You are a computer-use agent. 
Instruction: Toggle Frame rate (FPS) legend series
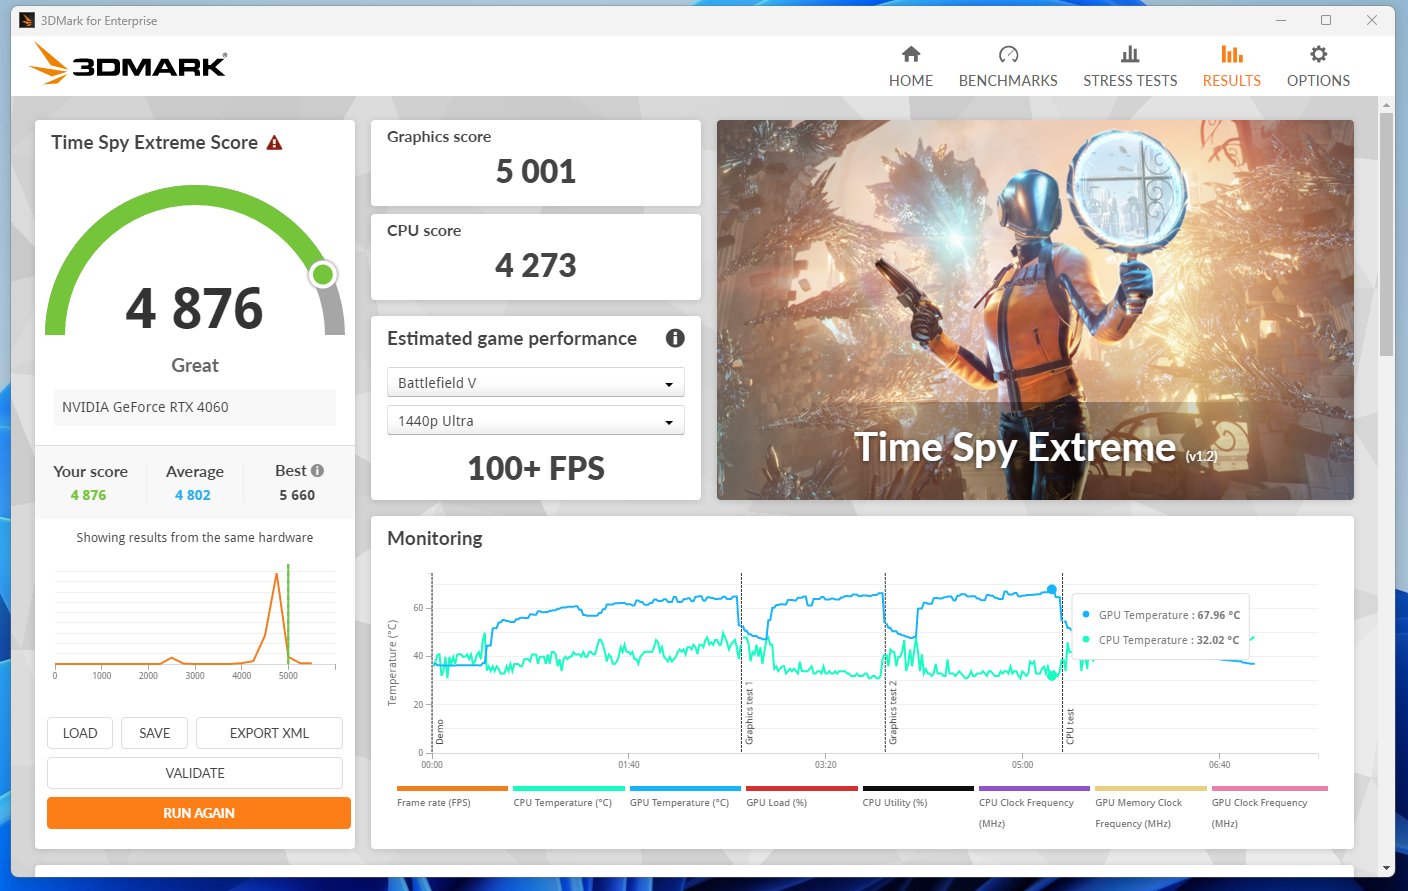click(433, 802)
